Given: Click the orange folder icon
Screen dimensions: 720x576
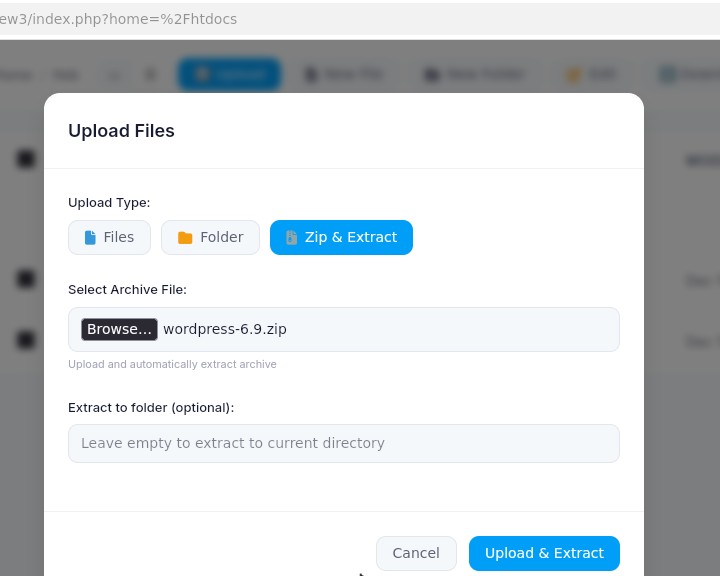Looking at the screenshot, I should (x=185, y=238).
